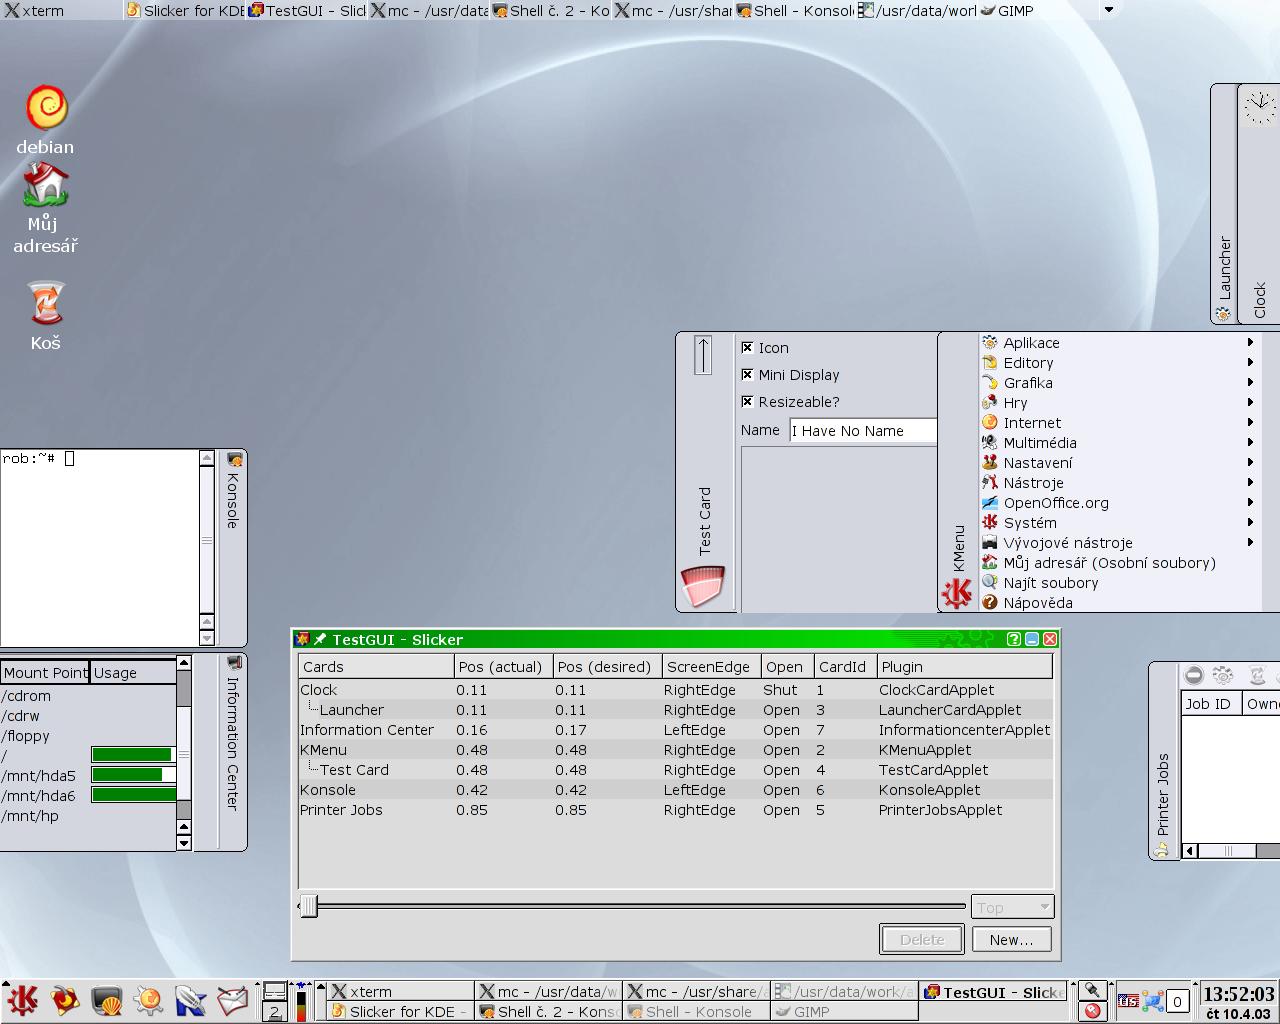Screen dimensions: 1280x1024
Task: Open the debian desktop icon
Action: 45,109
